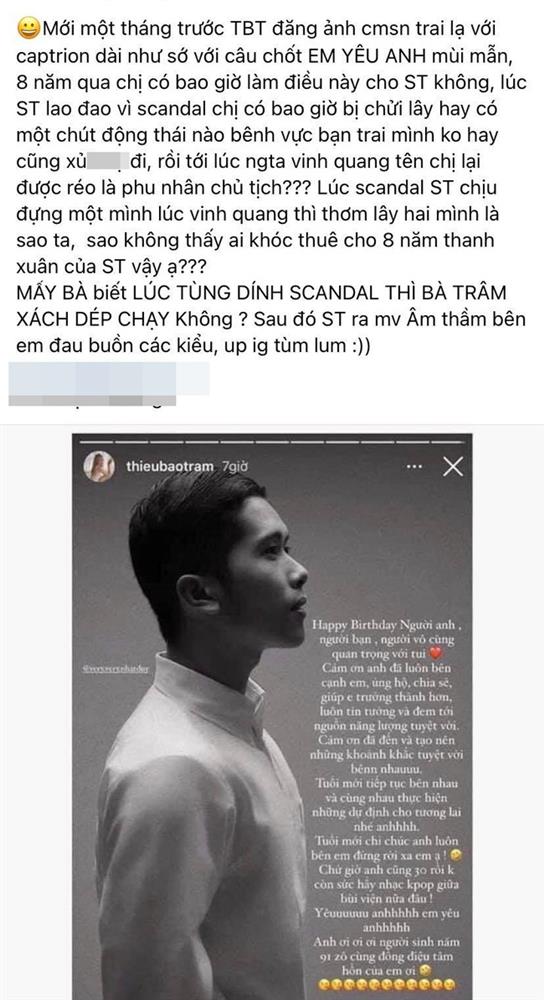
Task: Jump to the first story progress segment
Action: 96,441
